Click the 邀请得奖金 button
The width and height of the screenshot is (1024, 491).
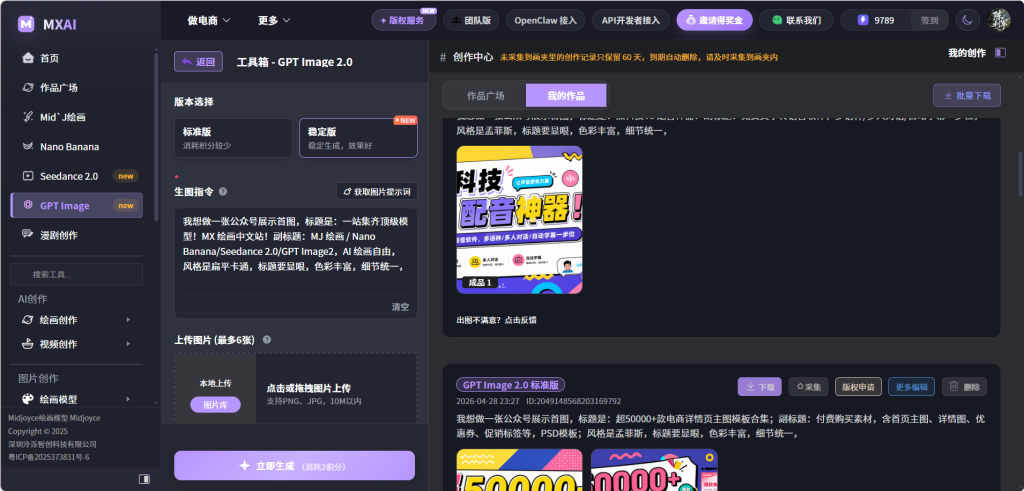[x=714, y=20]
